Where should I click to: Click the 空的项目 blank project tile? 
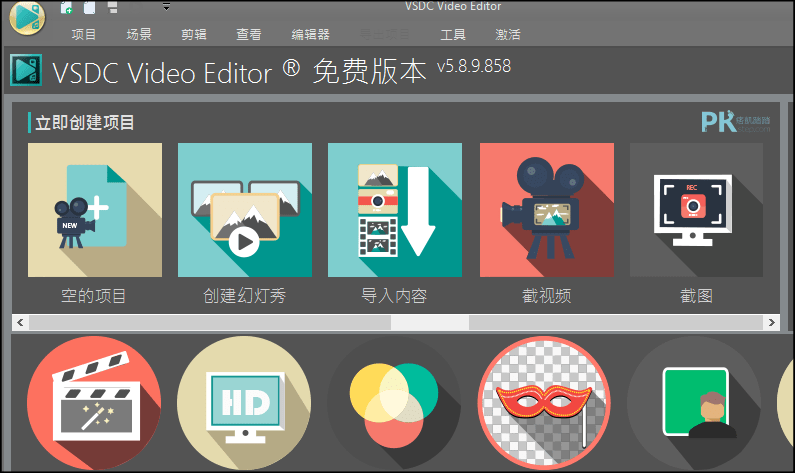pos(95,210)
